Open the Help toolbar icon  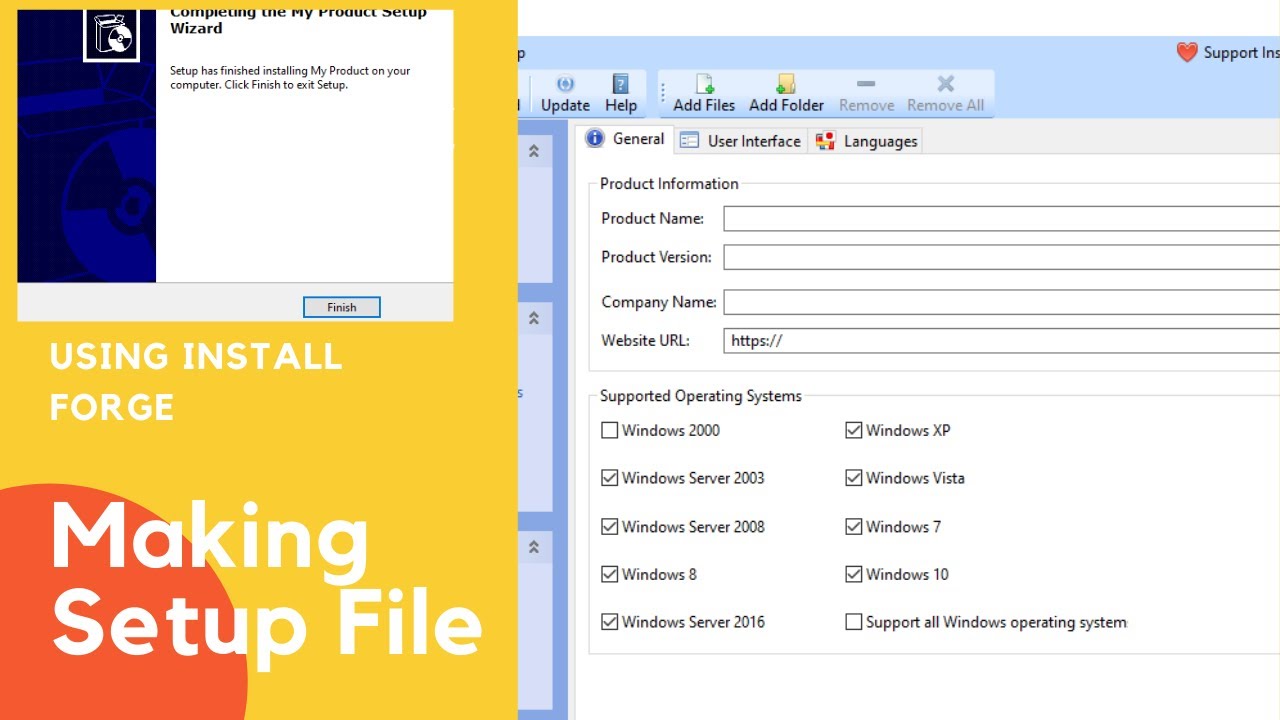[x=621, y=84]
